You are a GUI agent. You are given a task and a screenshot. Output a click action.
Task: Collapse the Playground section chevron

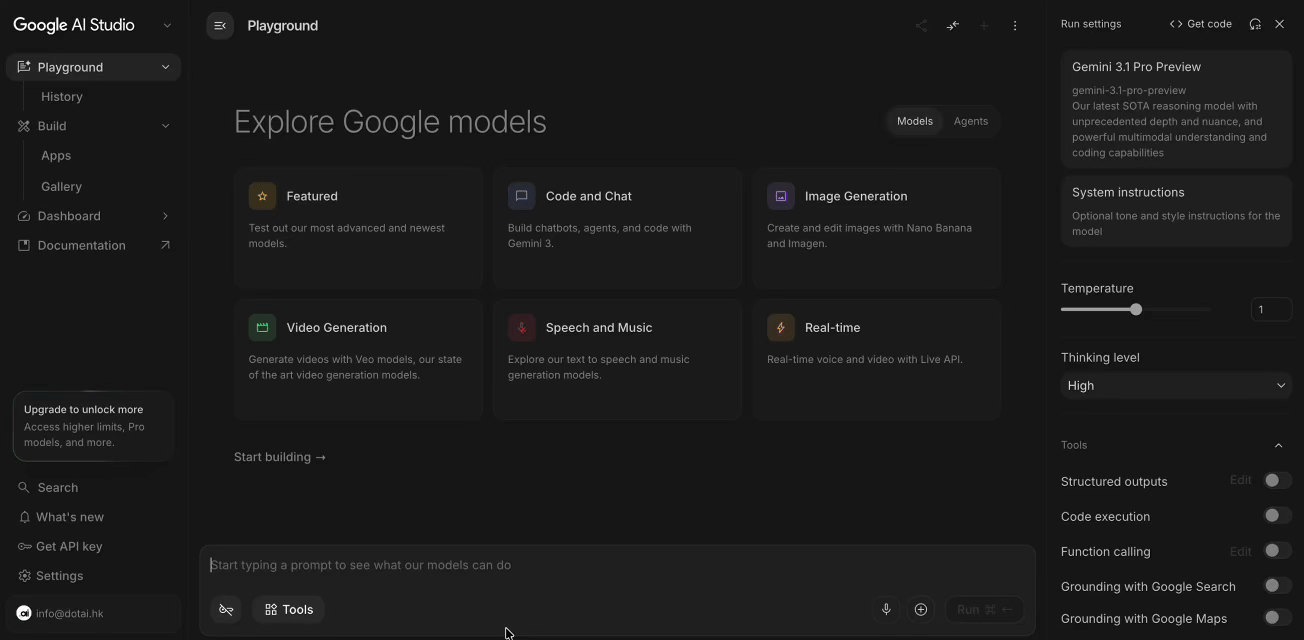pos(165,67)
